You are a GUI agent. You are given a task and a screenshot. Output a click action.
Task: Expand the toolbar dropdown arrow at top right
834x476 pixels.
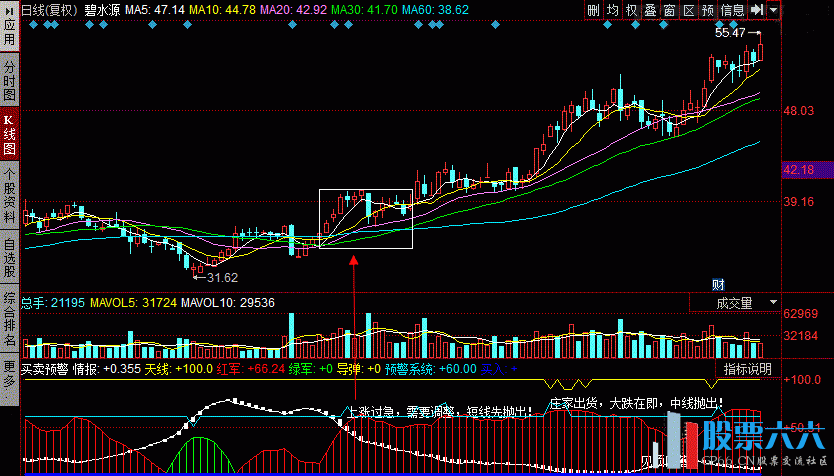775,10
